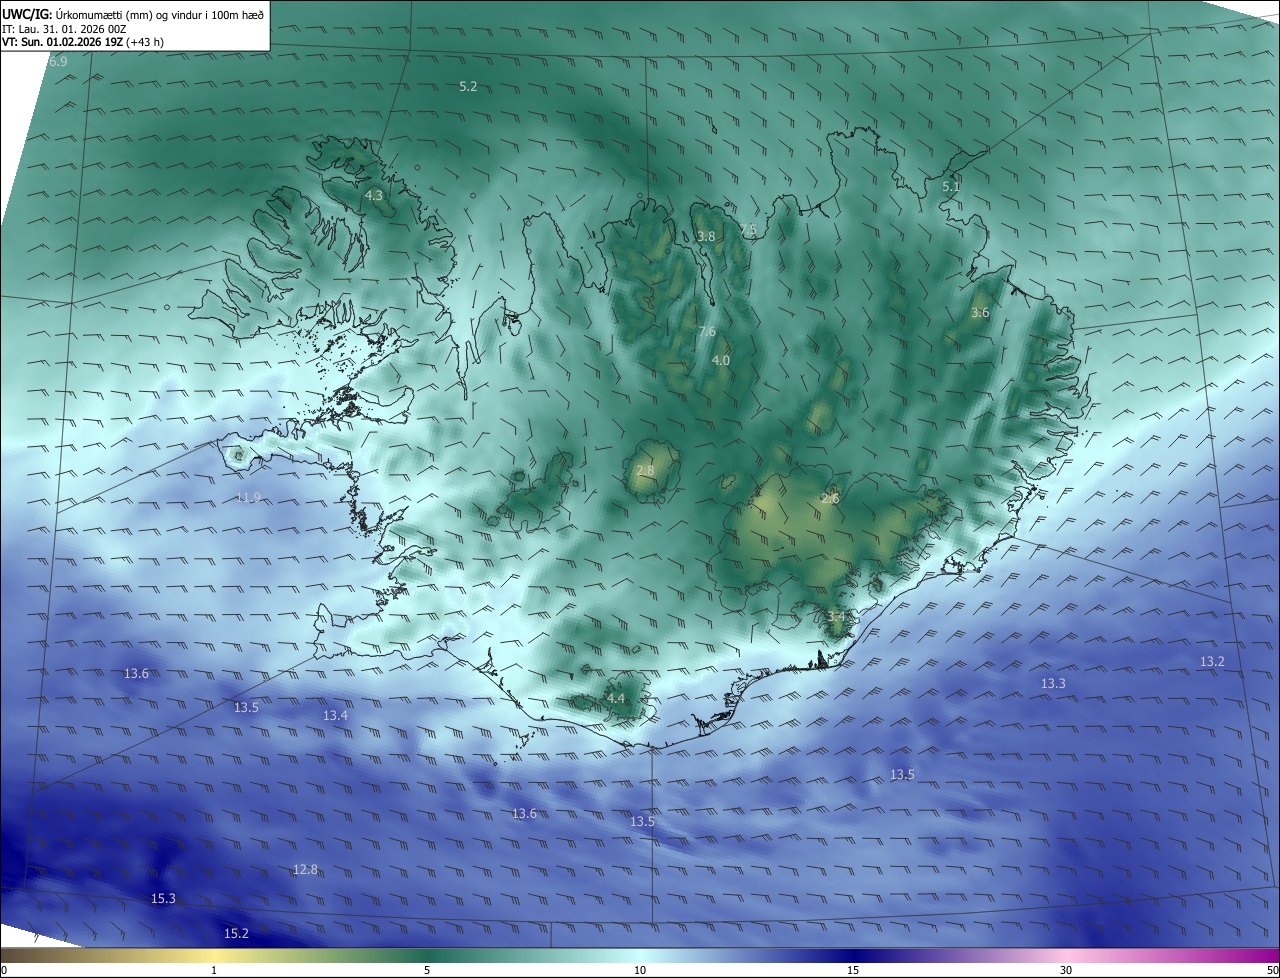Click the 1 tick on the color scale

tap(214, 970)
